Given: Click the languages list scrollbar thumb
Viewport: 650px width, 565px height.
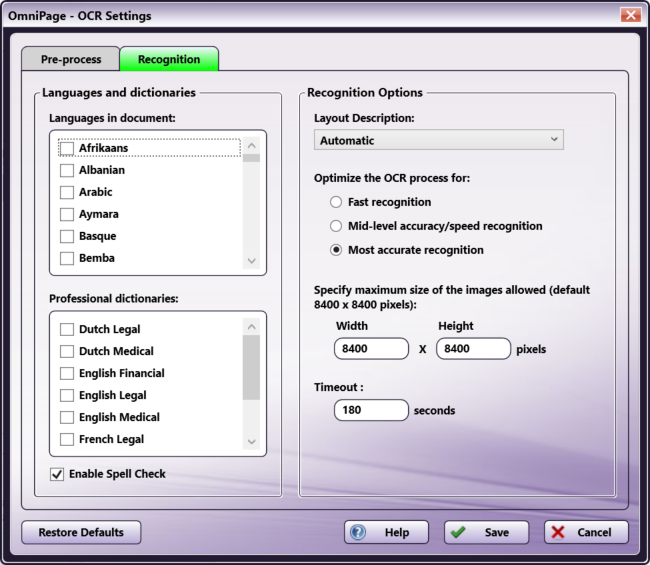Looking at the screenshot, I should tap(251, 158).
